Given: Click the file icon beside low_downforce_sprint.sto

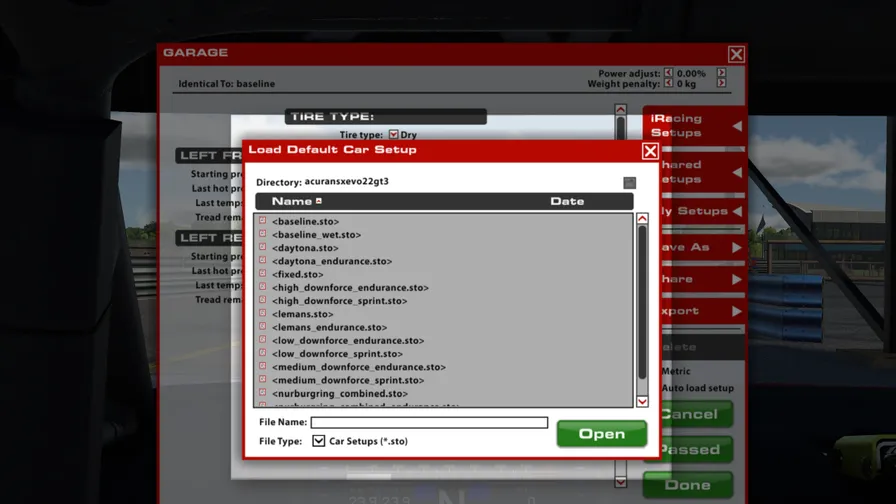Looking at the screenshot, I should (262, 353).
